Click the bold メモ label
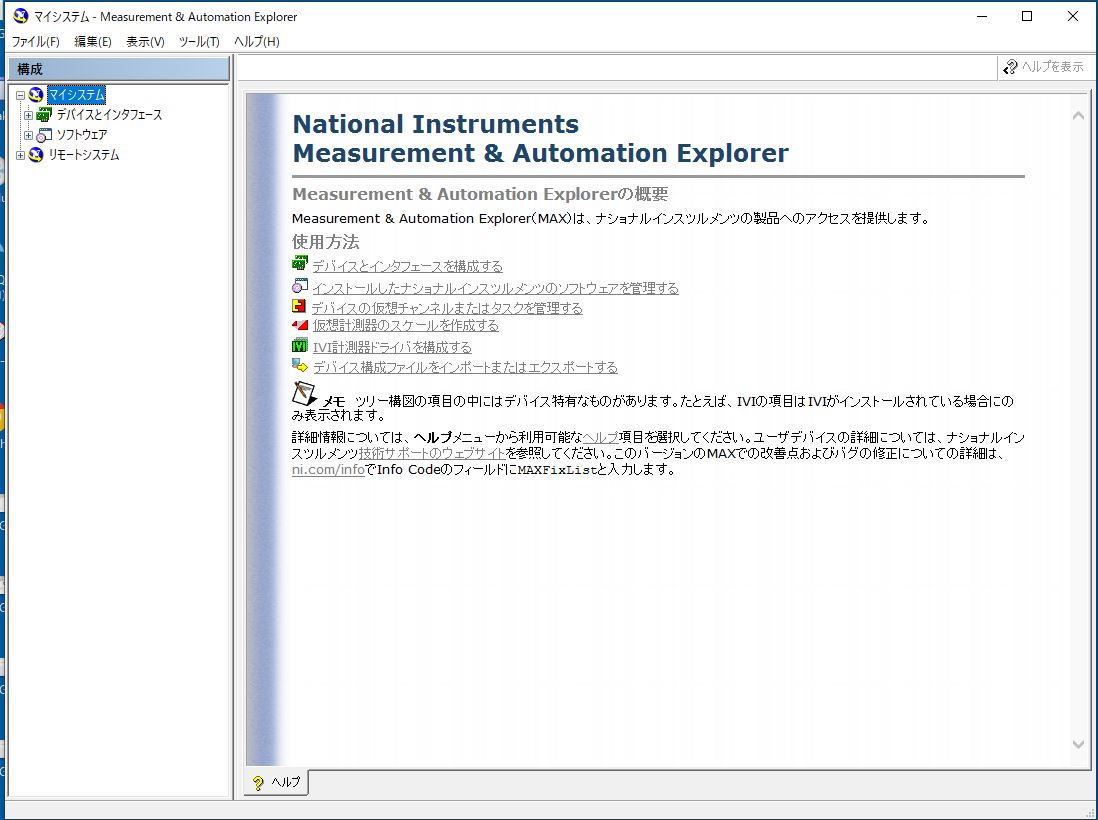This screenshot has width=1098, height=820. click(333, 402)
